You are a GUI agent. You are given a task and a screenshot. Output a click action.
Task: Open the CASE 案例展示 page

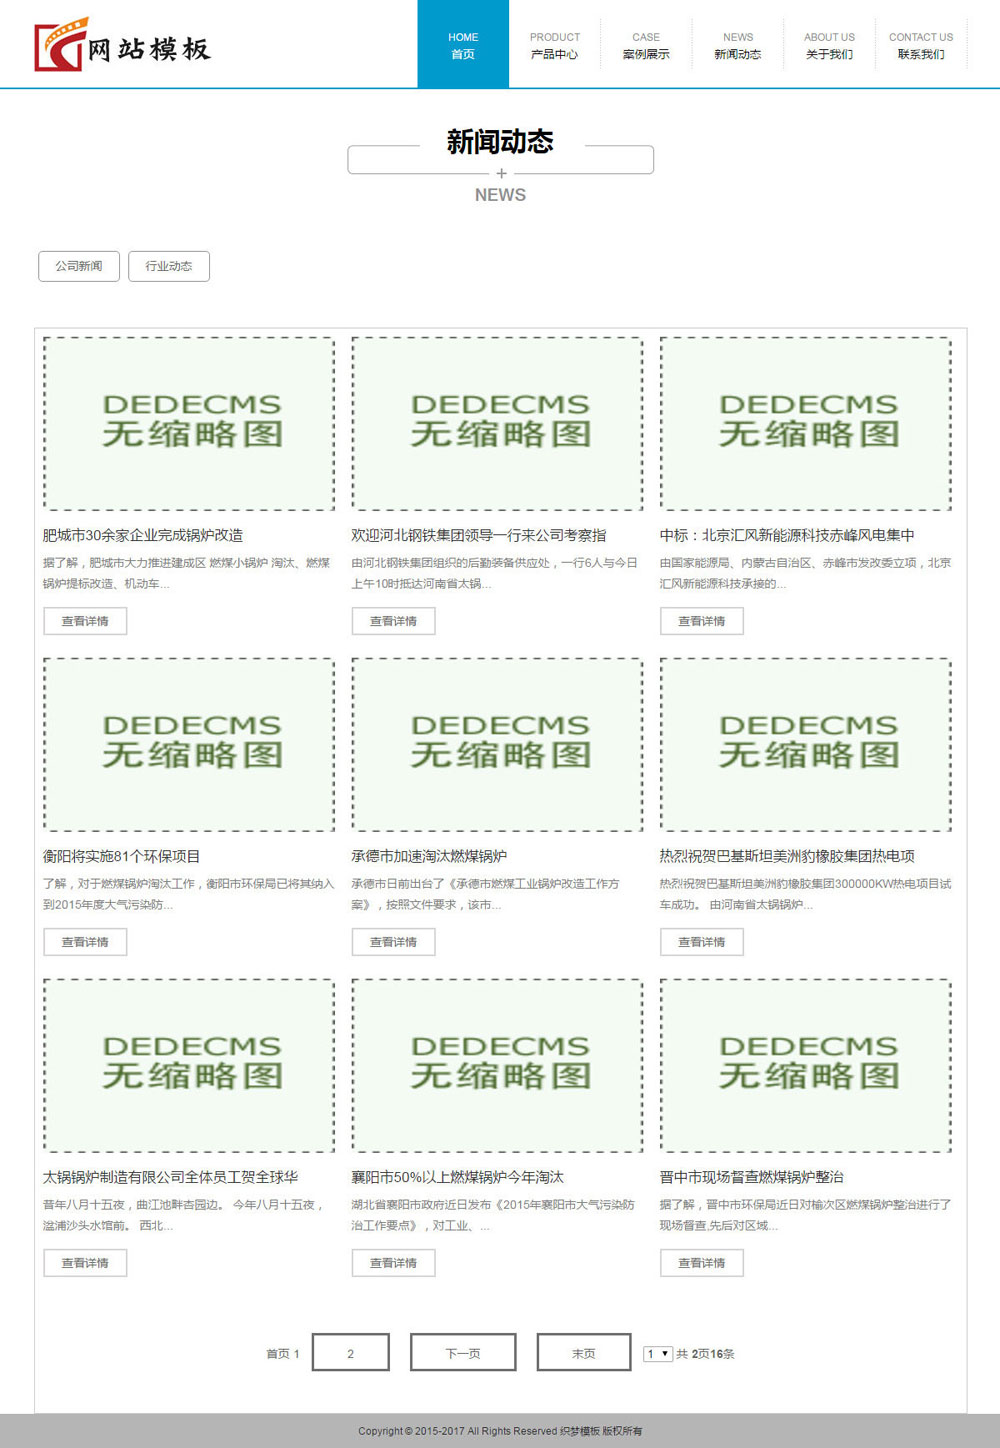[646, 45]
